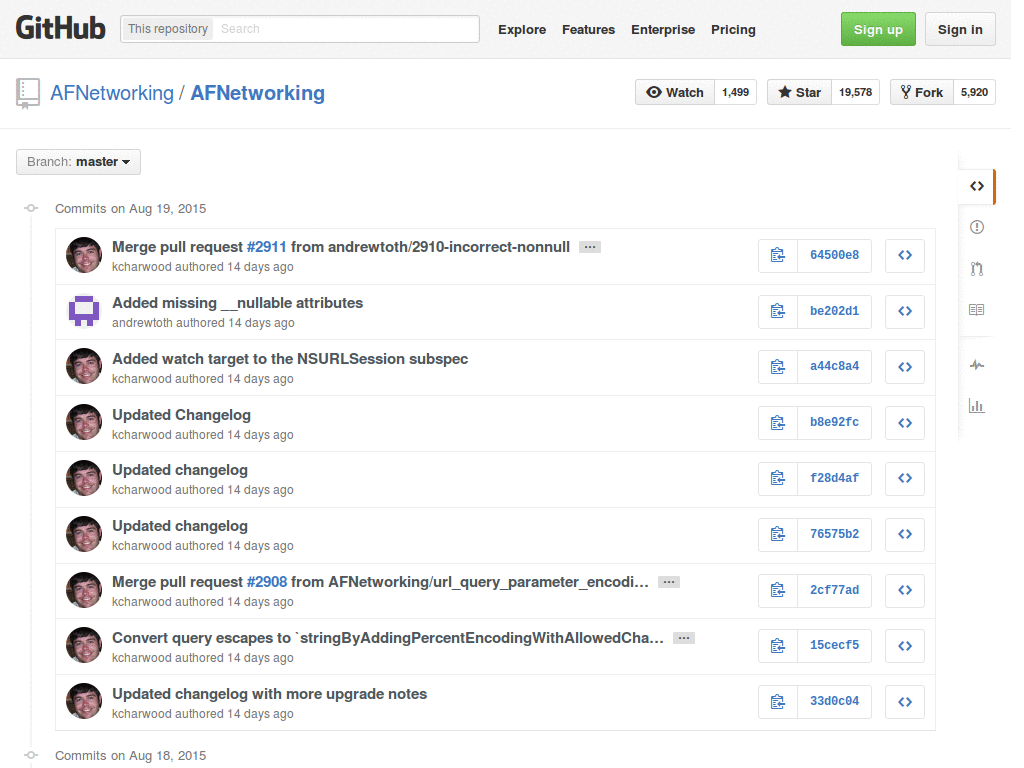
Task: Star the AFNetworking repository
Action: pos(799,92)
